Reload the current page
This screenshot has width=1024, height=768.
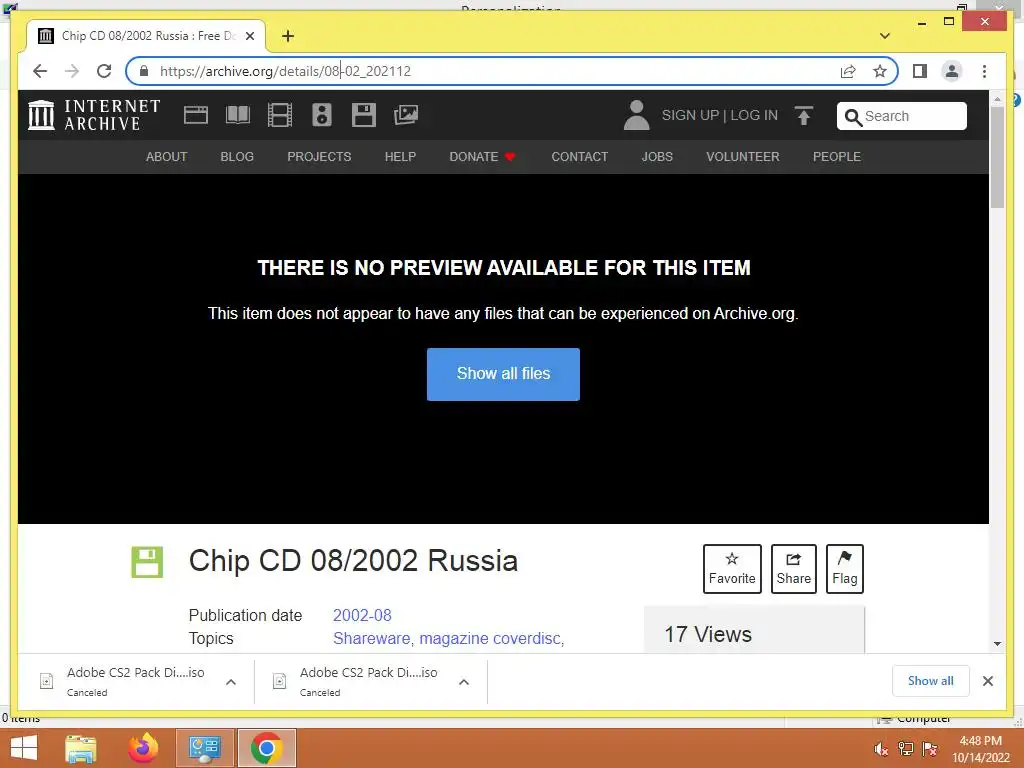click(x=104, y=71)
